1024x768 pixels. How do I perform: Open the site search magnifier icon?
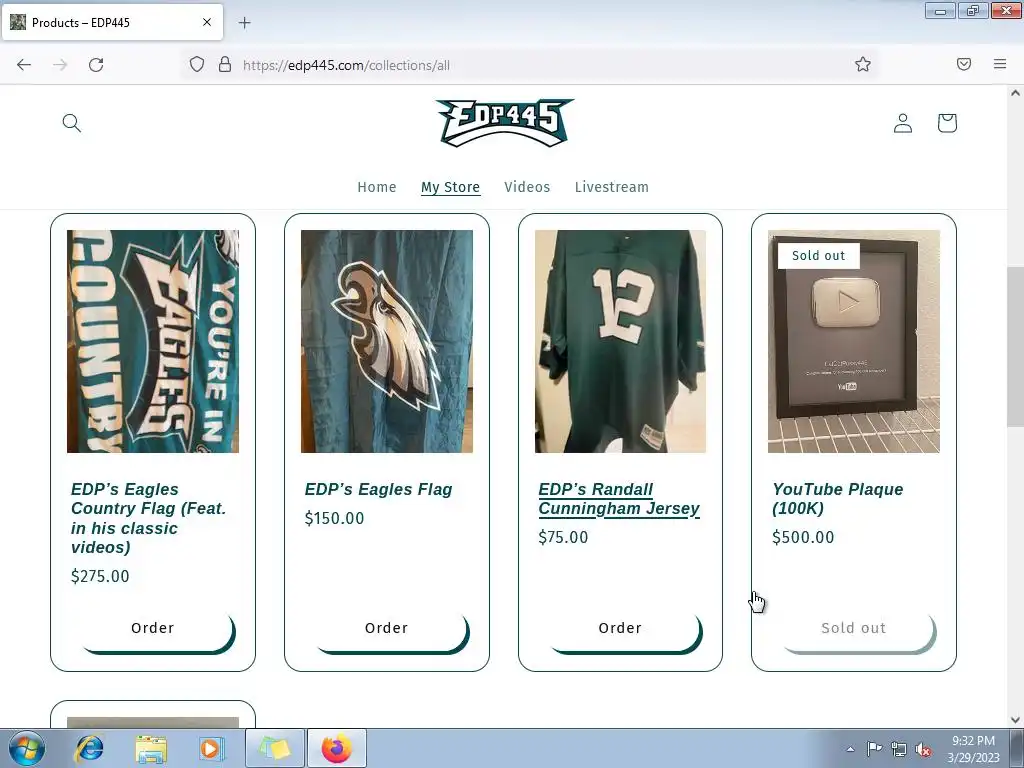[72, 123]
